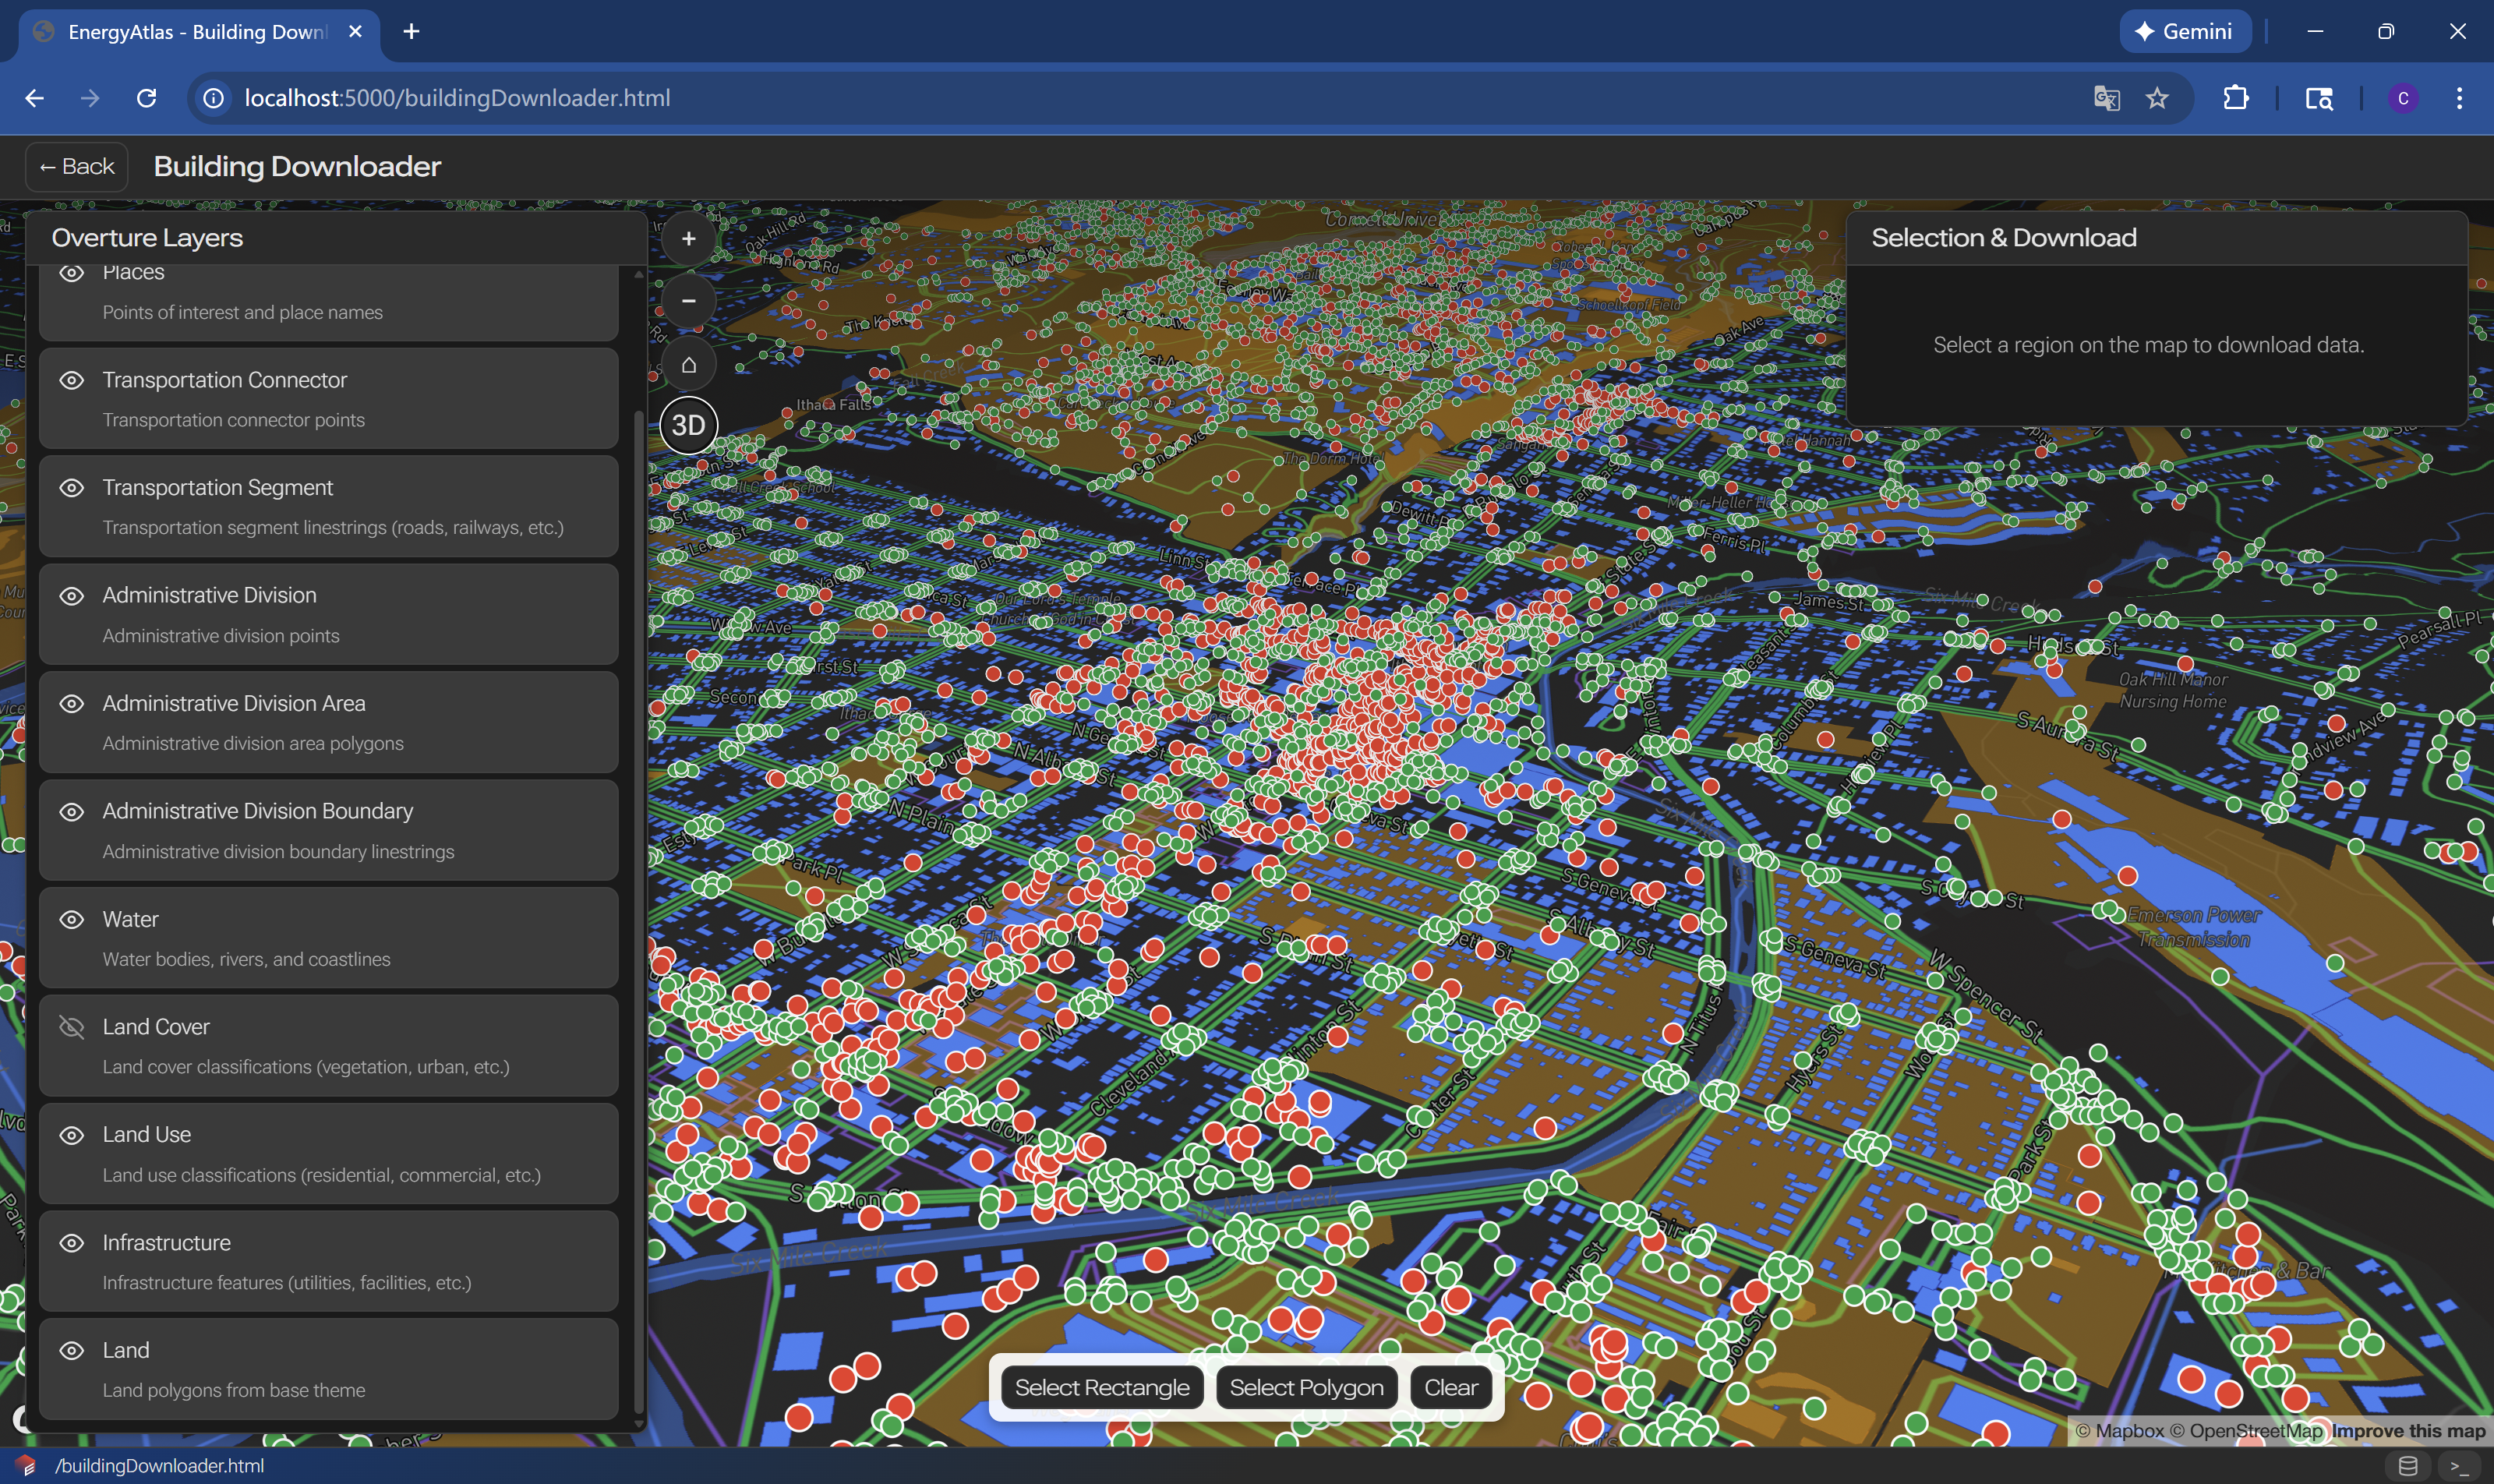
Task: Open the browser extensions menu
Action: (x=2235, y=98)
